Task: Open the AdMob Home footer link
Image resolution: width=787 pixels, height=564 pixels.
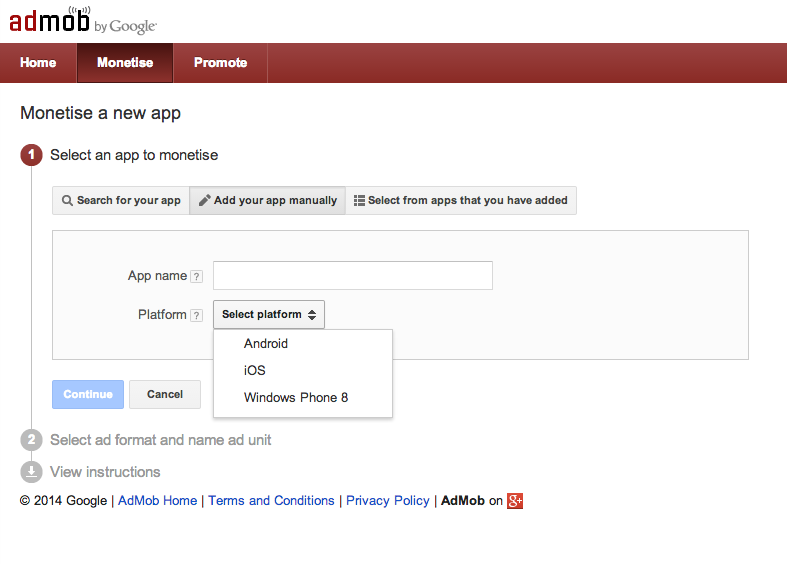Action: 158,501
